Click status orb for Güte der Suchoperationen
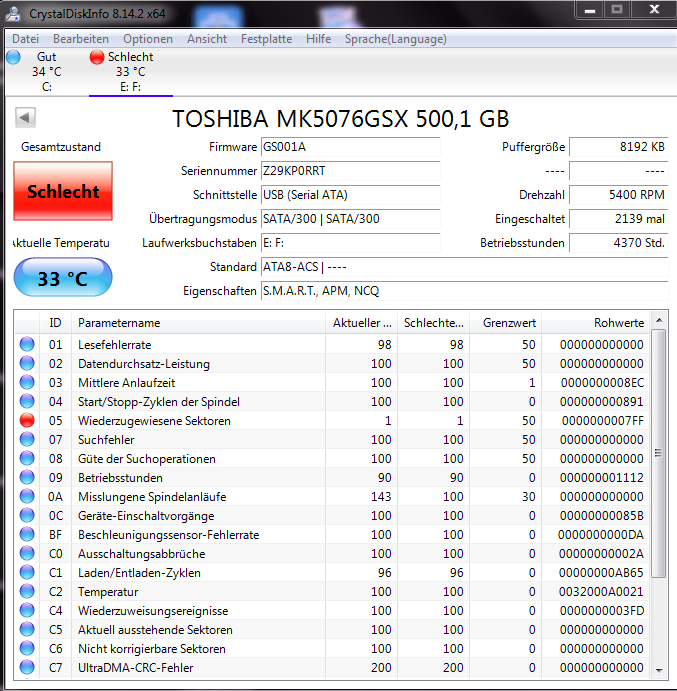The height and width of the screenshot is (691, 677). pos(27,458)
